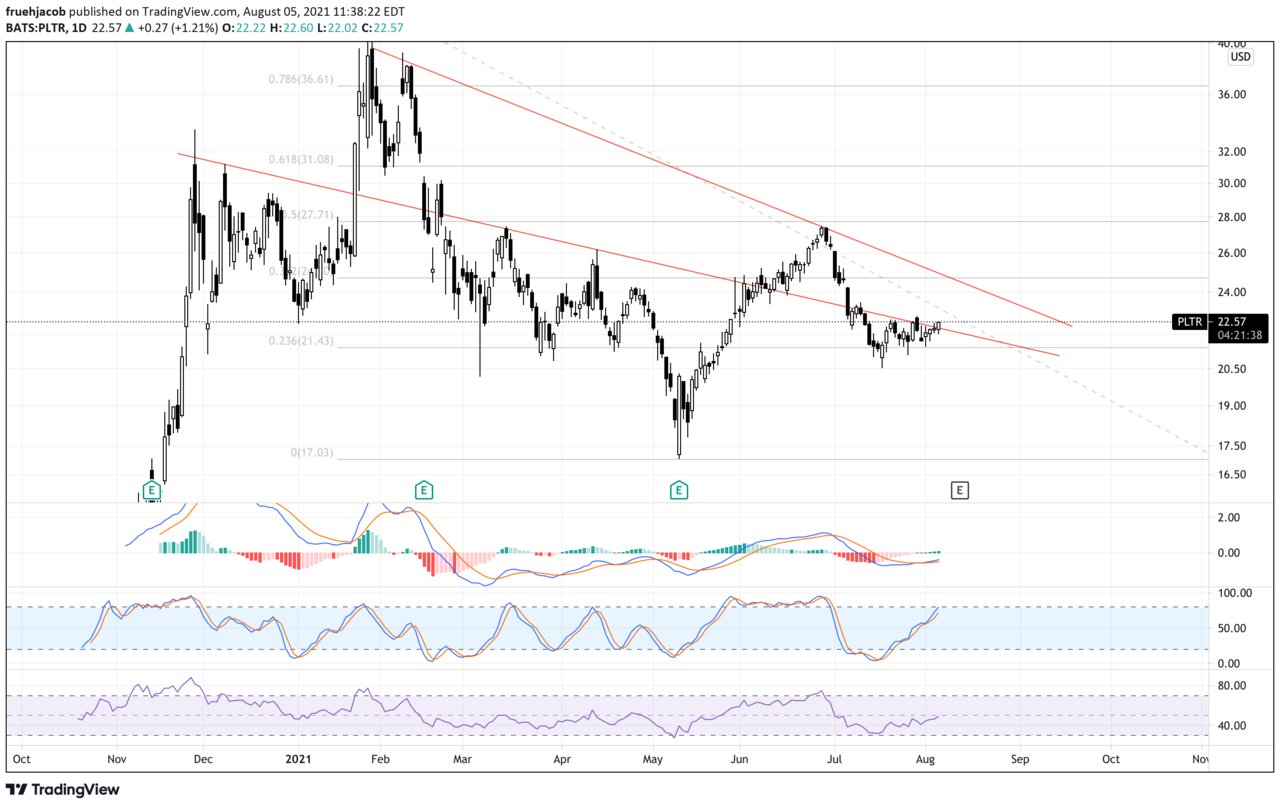Click the PLTR 22.57 price label
Screen dimensions: 1280x807
pyautogui.click(x=1222, y=322)
